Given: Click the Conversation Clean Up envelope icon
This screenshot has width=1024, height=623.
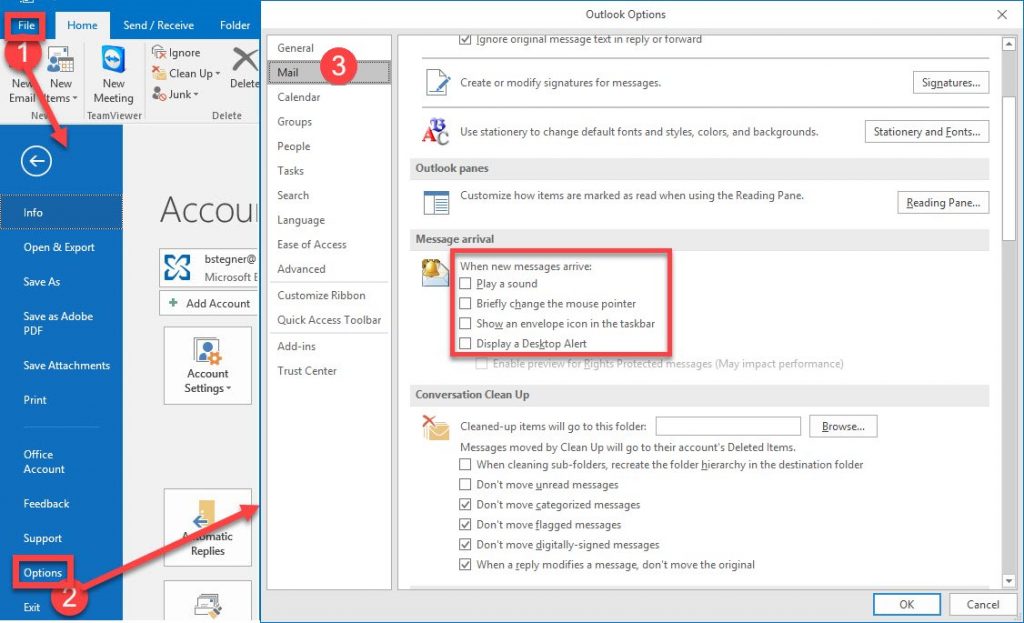Looking at the screenshot, I should [x=436, y=428].
